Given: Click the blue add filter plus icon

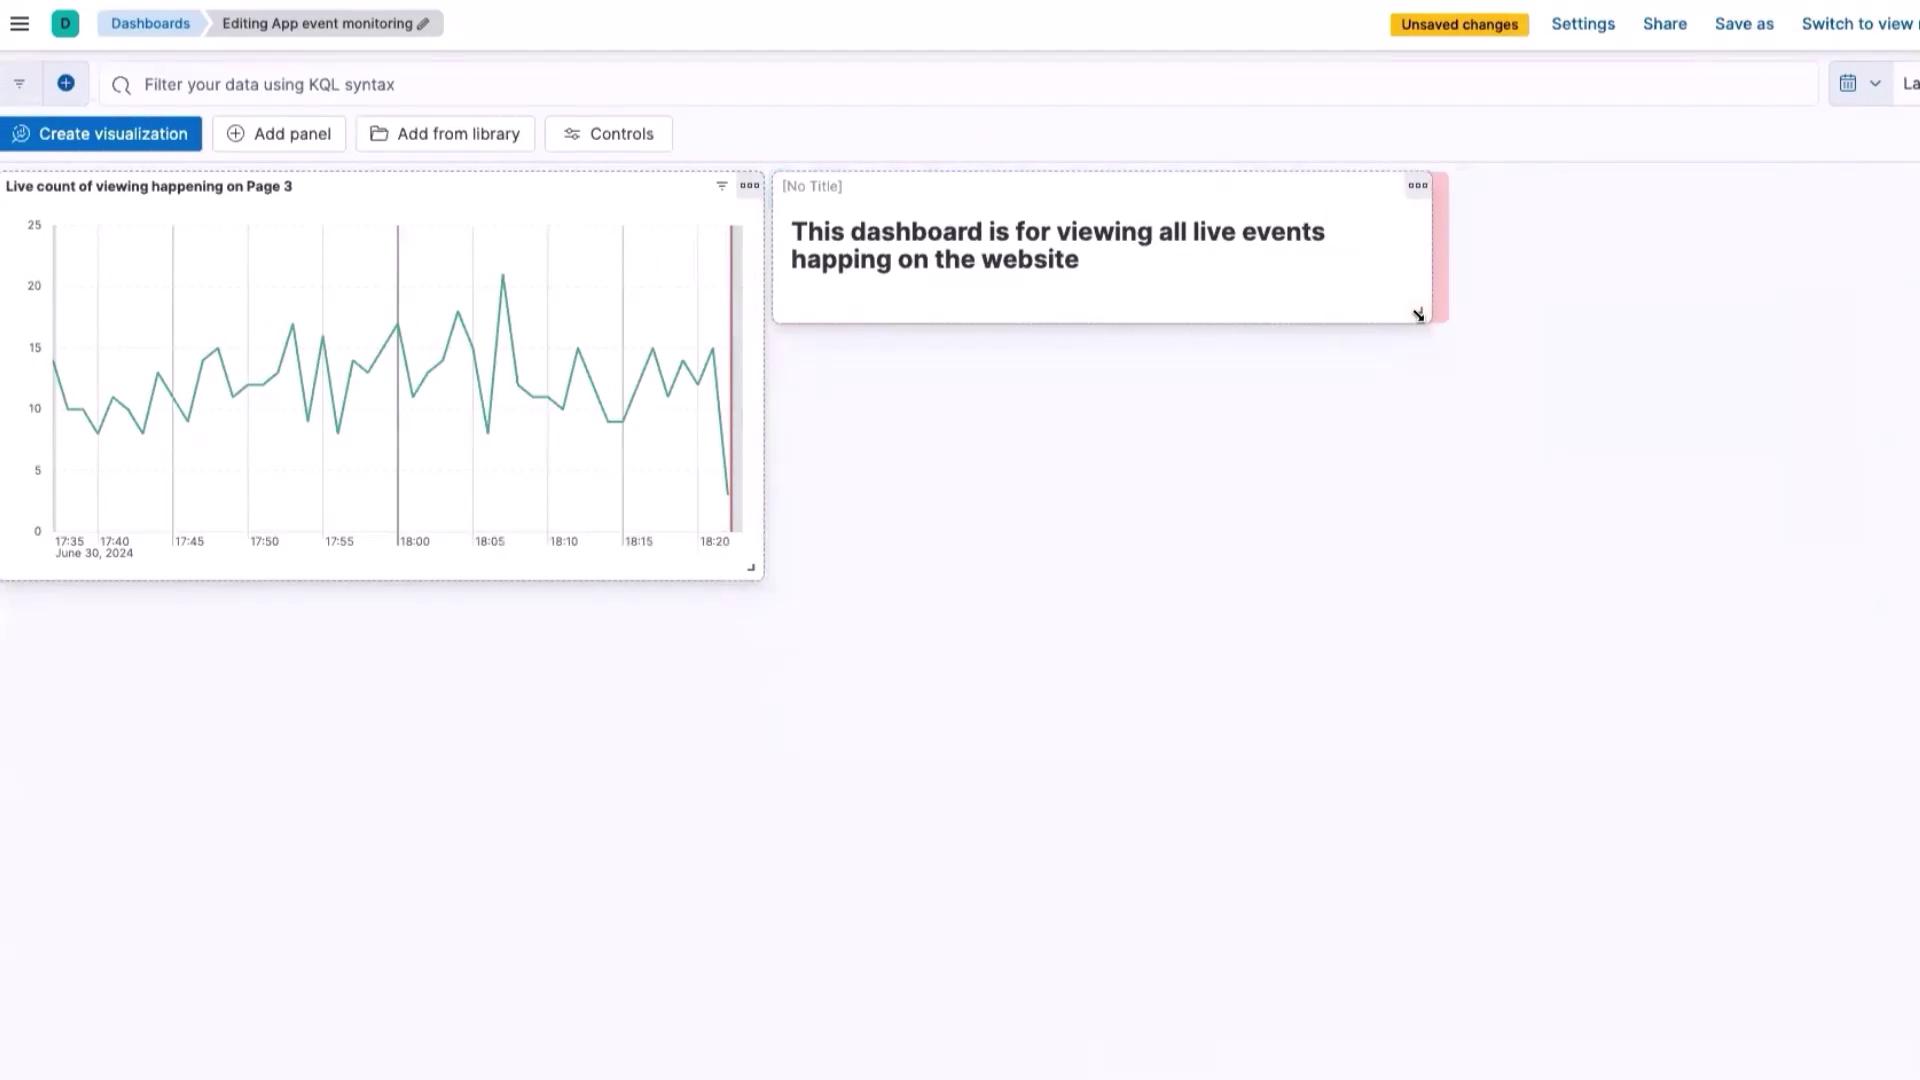Looking at the screenshot, I should [66, 84].
